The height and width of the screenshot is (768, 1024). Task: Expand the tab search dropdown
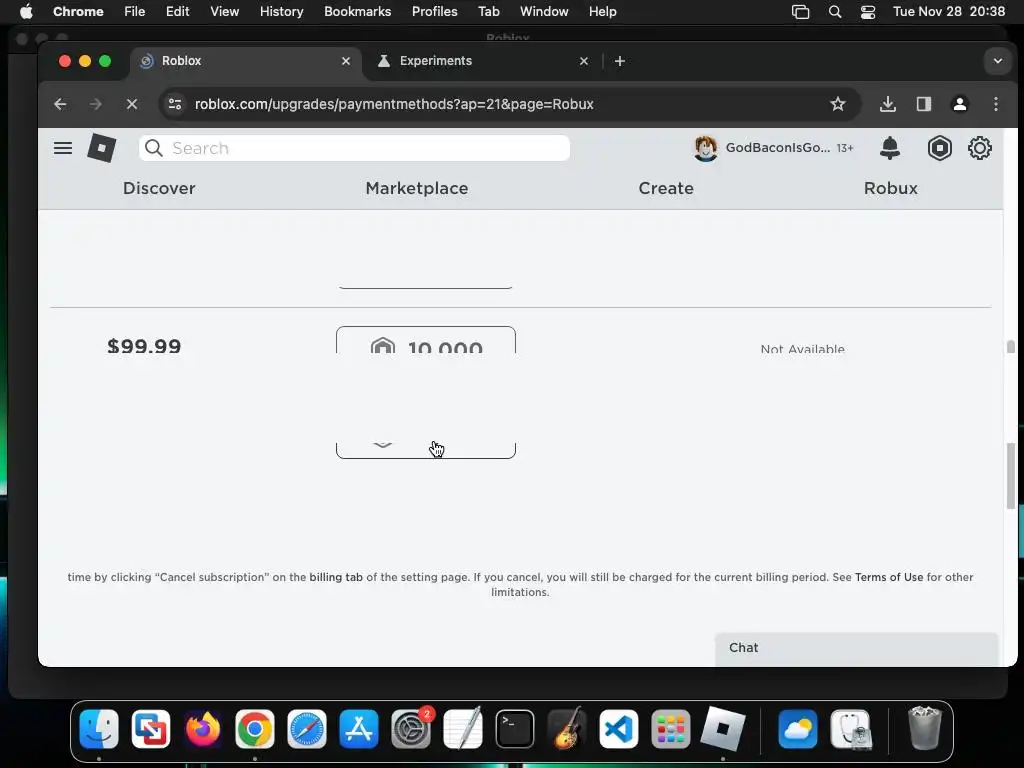[x=997, y=61]
